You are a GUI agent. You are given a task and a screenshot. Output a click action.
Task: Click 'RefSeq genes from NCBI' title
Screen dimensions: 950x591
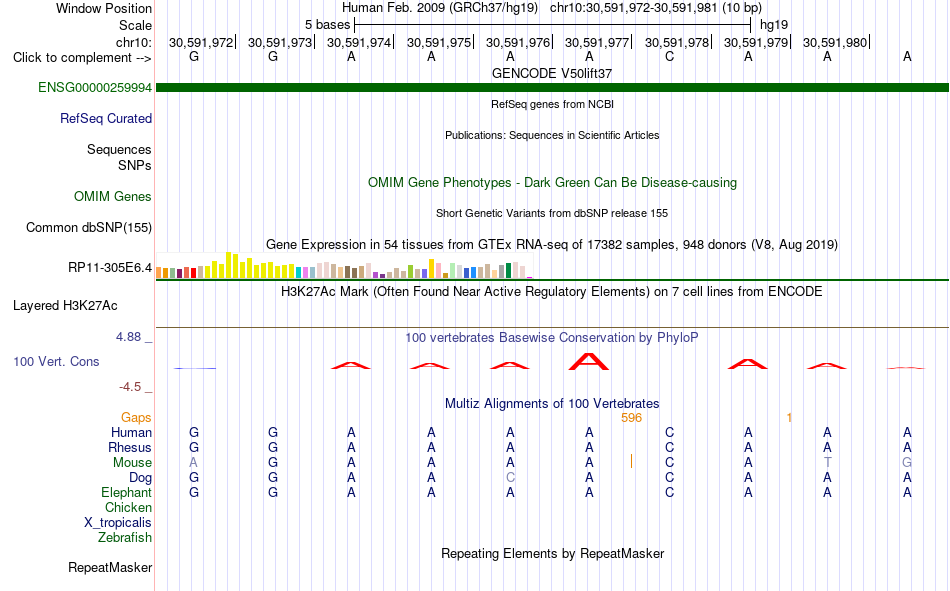(x=552, y=104)
